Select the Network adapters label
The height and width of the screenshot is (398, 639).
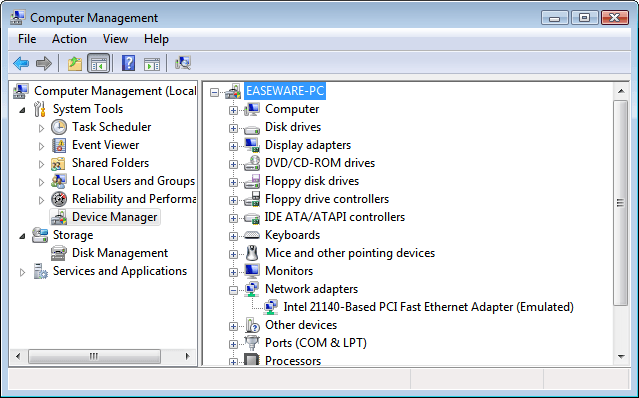coord(311,289)
